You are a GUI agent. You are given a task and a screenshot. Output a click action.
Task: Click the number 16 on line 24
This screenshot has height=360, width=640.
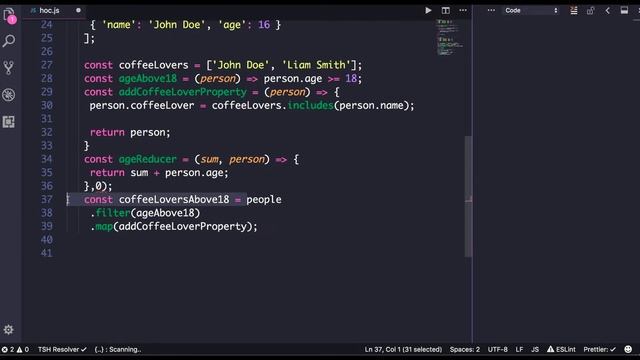(264, 25)
